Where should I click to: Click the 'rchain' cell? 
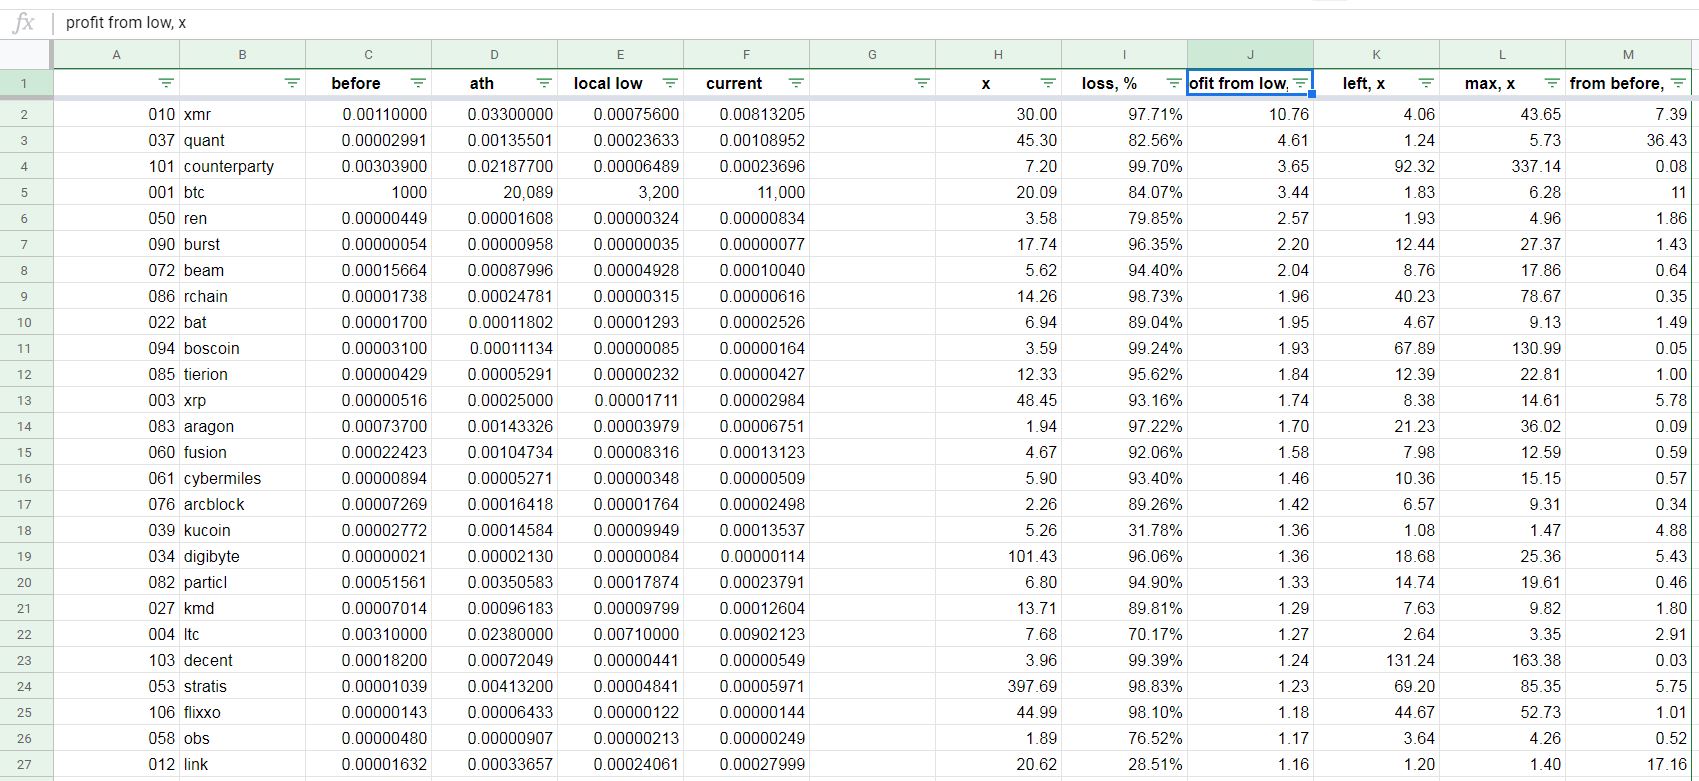click(242, 296)
